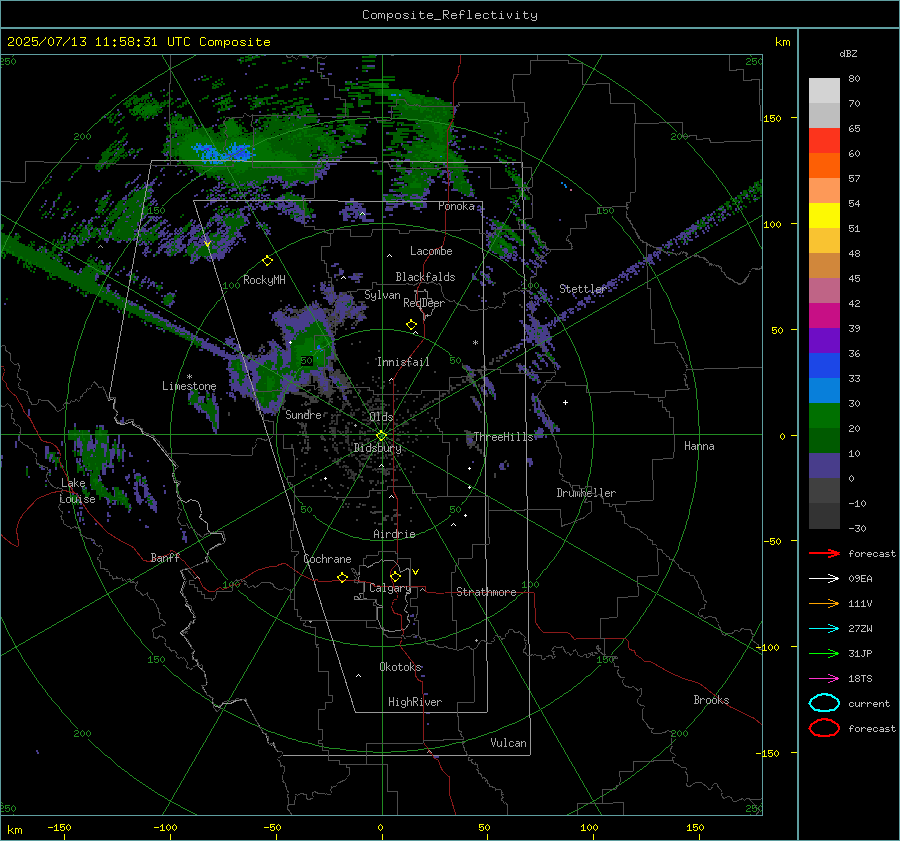The height and width of the screenshot is (841, 900).
Task: Click the Limestone label
Action: click(189, 386)
